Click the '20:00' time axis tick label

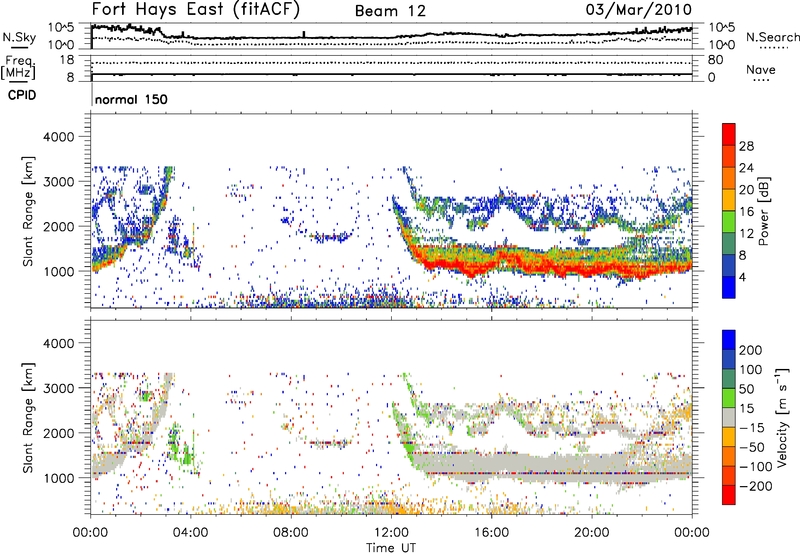pyautogui.click(x=591, y=533)
